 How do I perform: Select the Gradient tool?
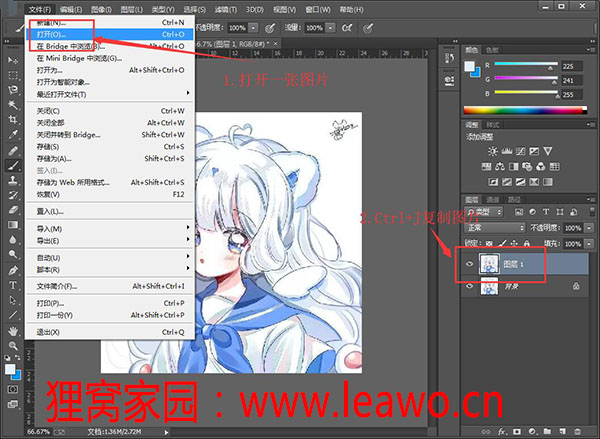[13, 225]
